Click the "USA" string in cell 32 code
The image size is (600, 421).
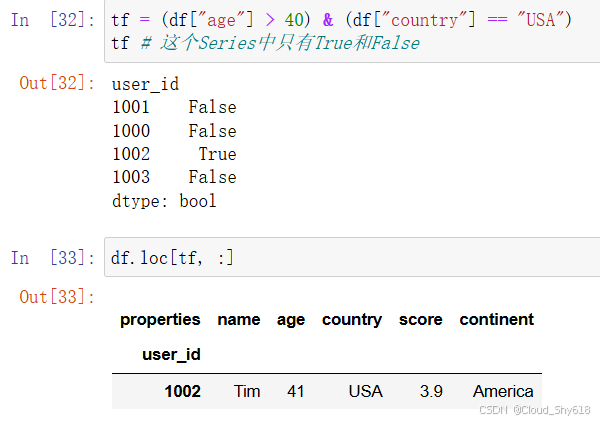coord(540,19)
